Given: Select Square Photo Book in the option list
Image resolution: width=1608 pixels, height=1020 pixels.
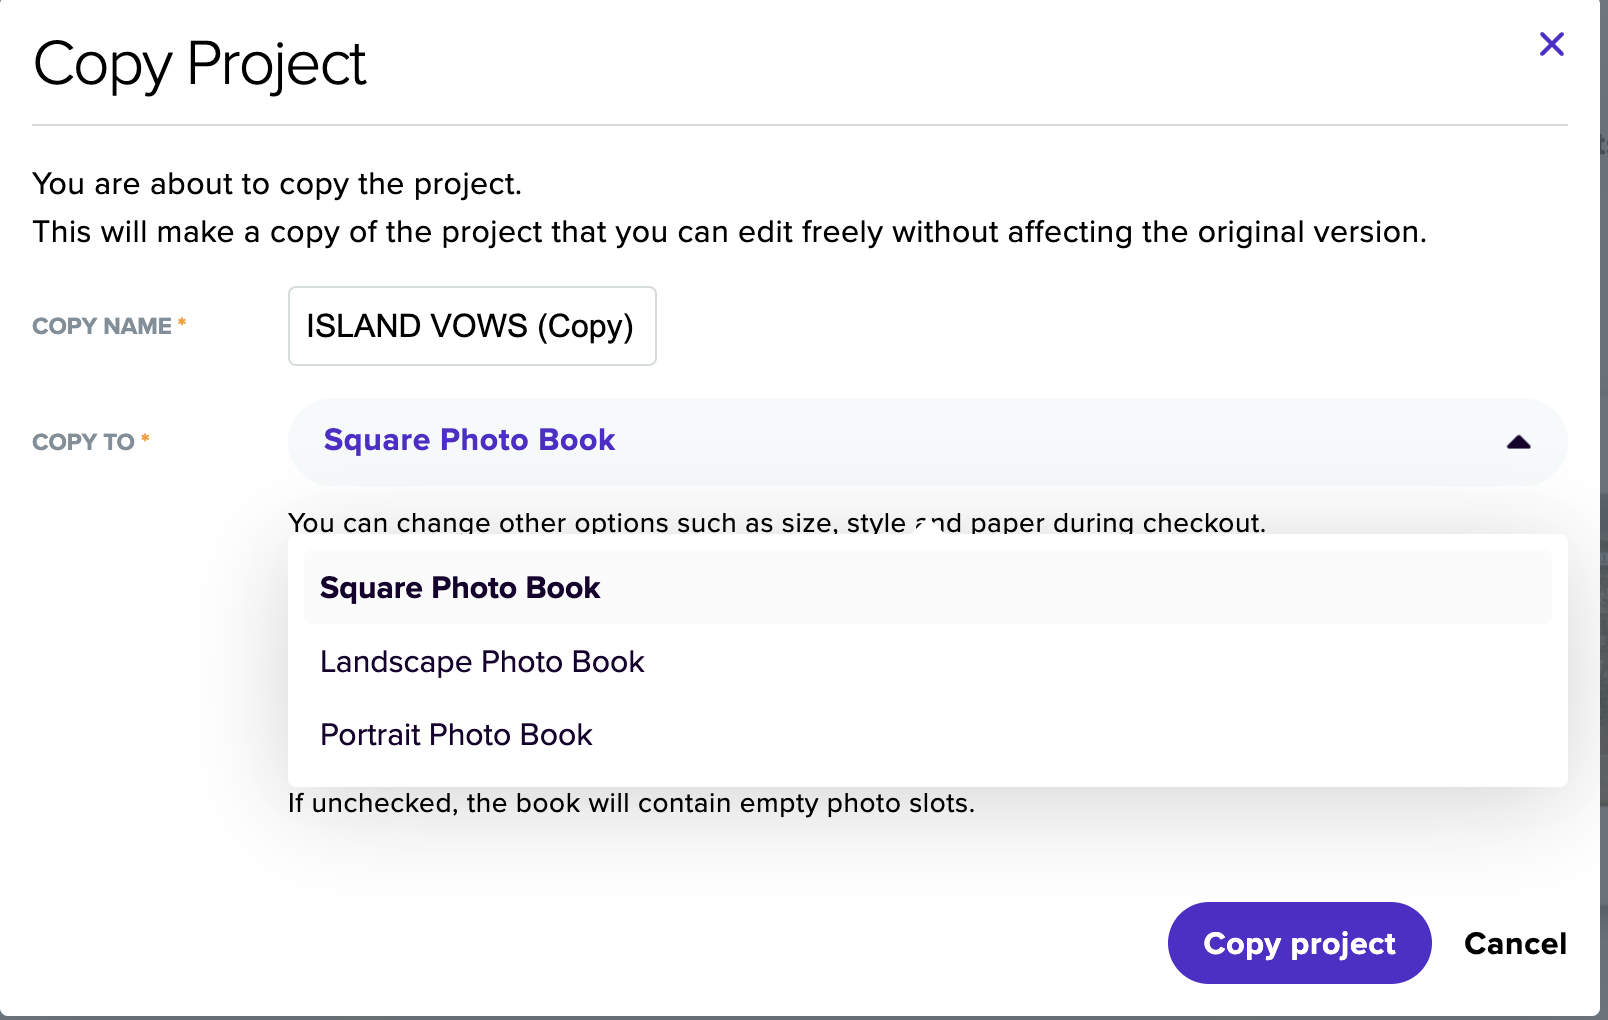Looking at the screenshot, I should (x=927, y=588).
